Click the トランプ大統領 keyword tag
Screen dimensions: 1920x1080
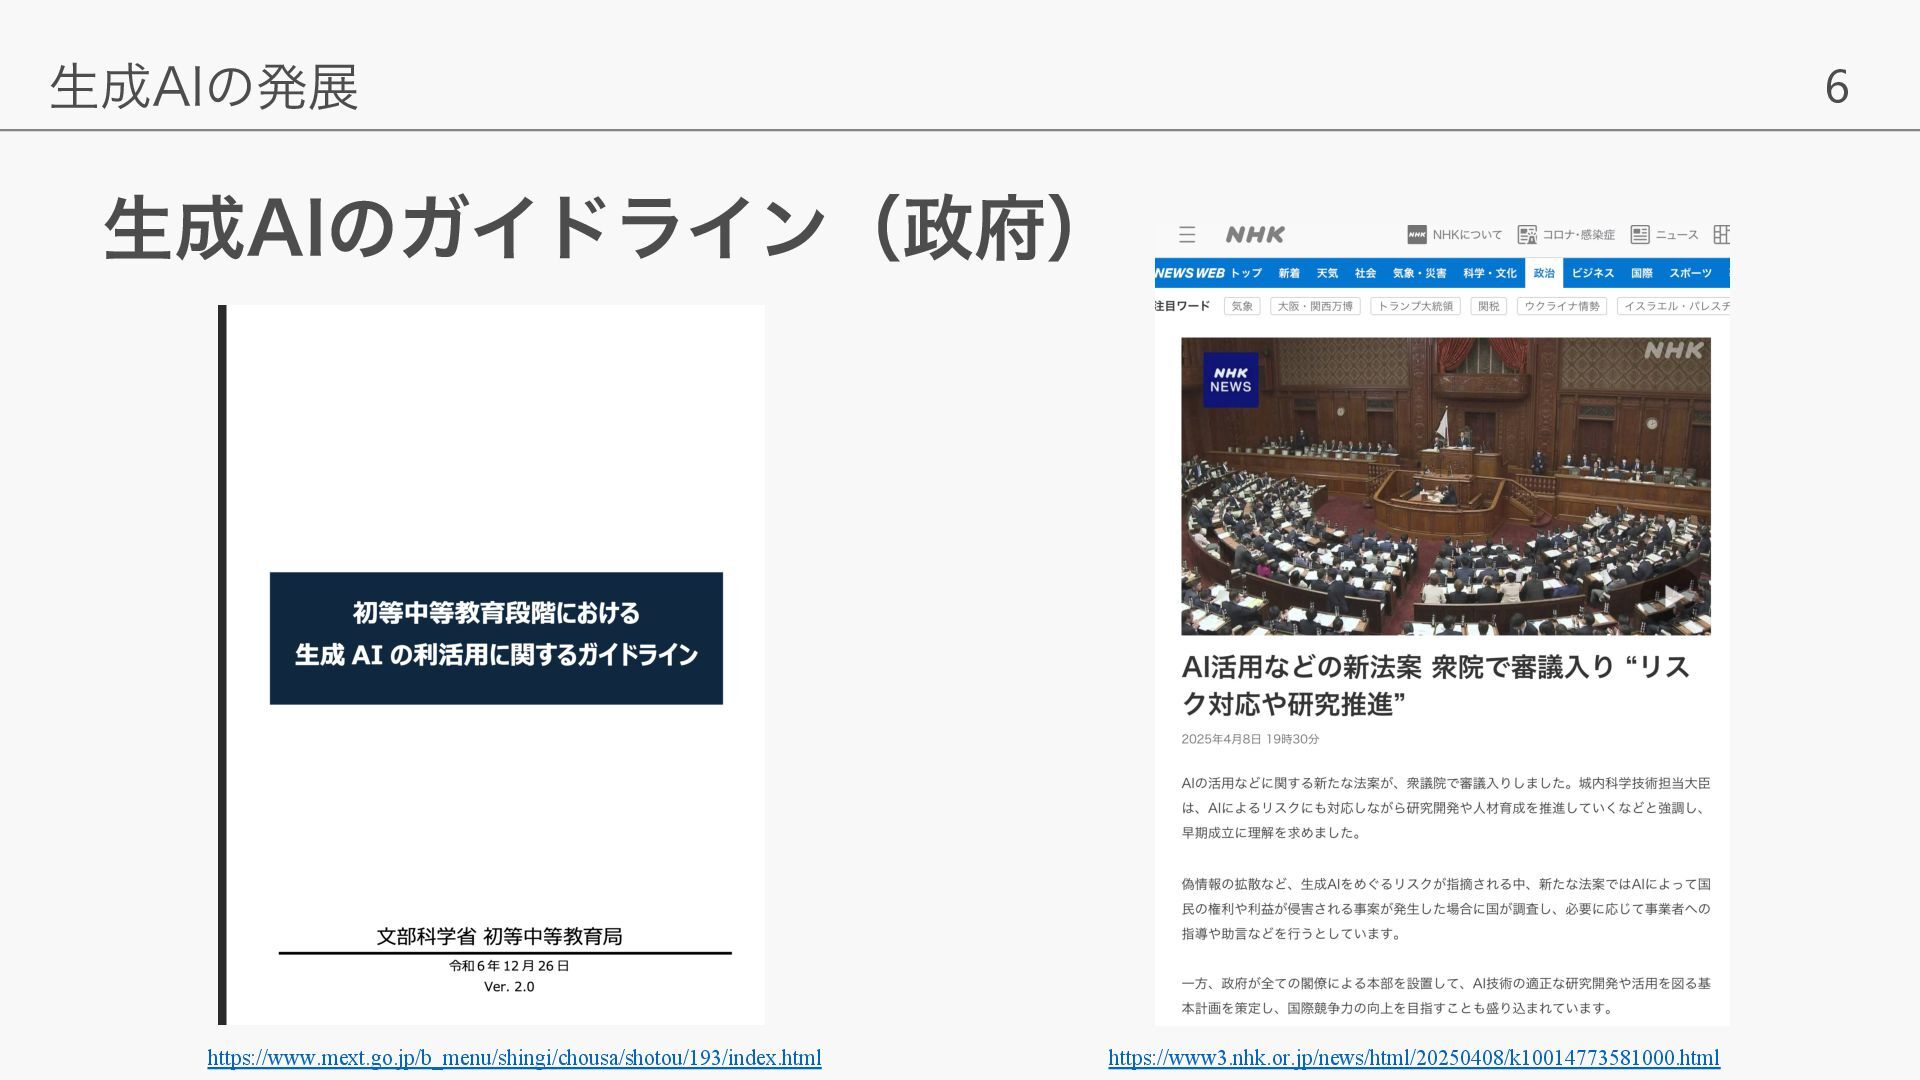point(1415,306)
